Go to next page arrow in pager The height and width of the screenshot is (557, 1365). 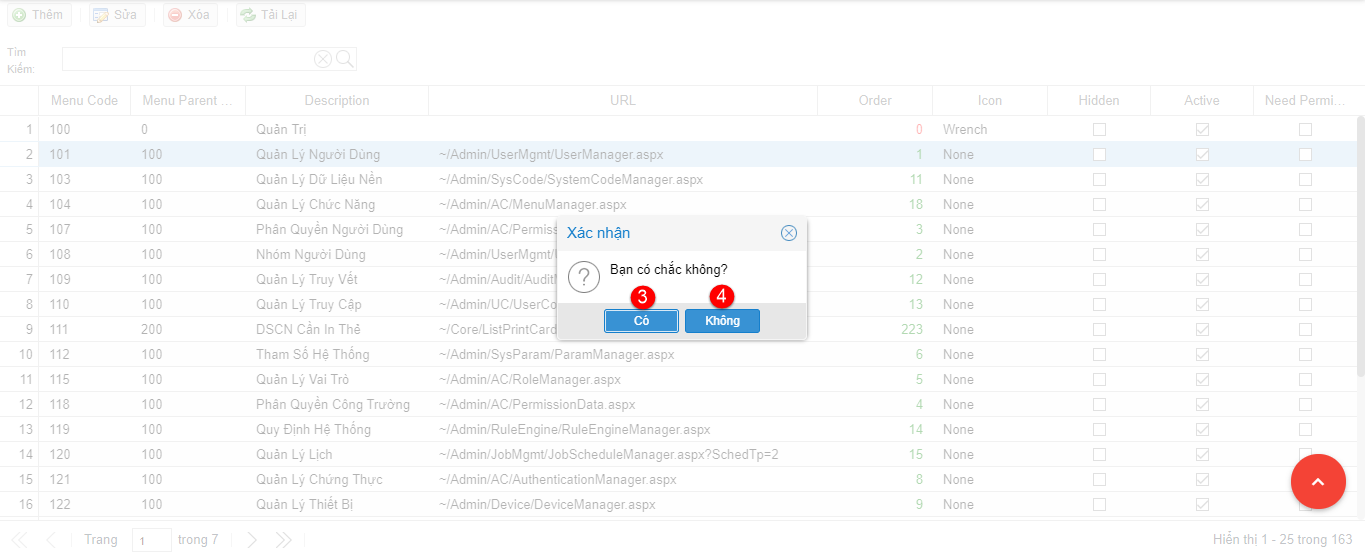(252, 540)
